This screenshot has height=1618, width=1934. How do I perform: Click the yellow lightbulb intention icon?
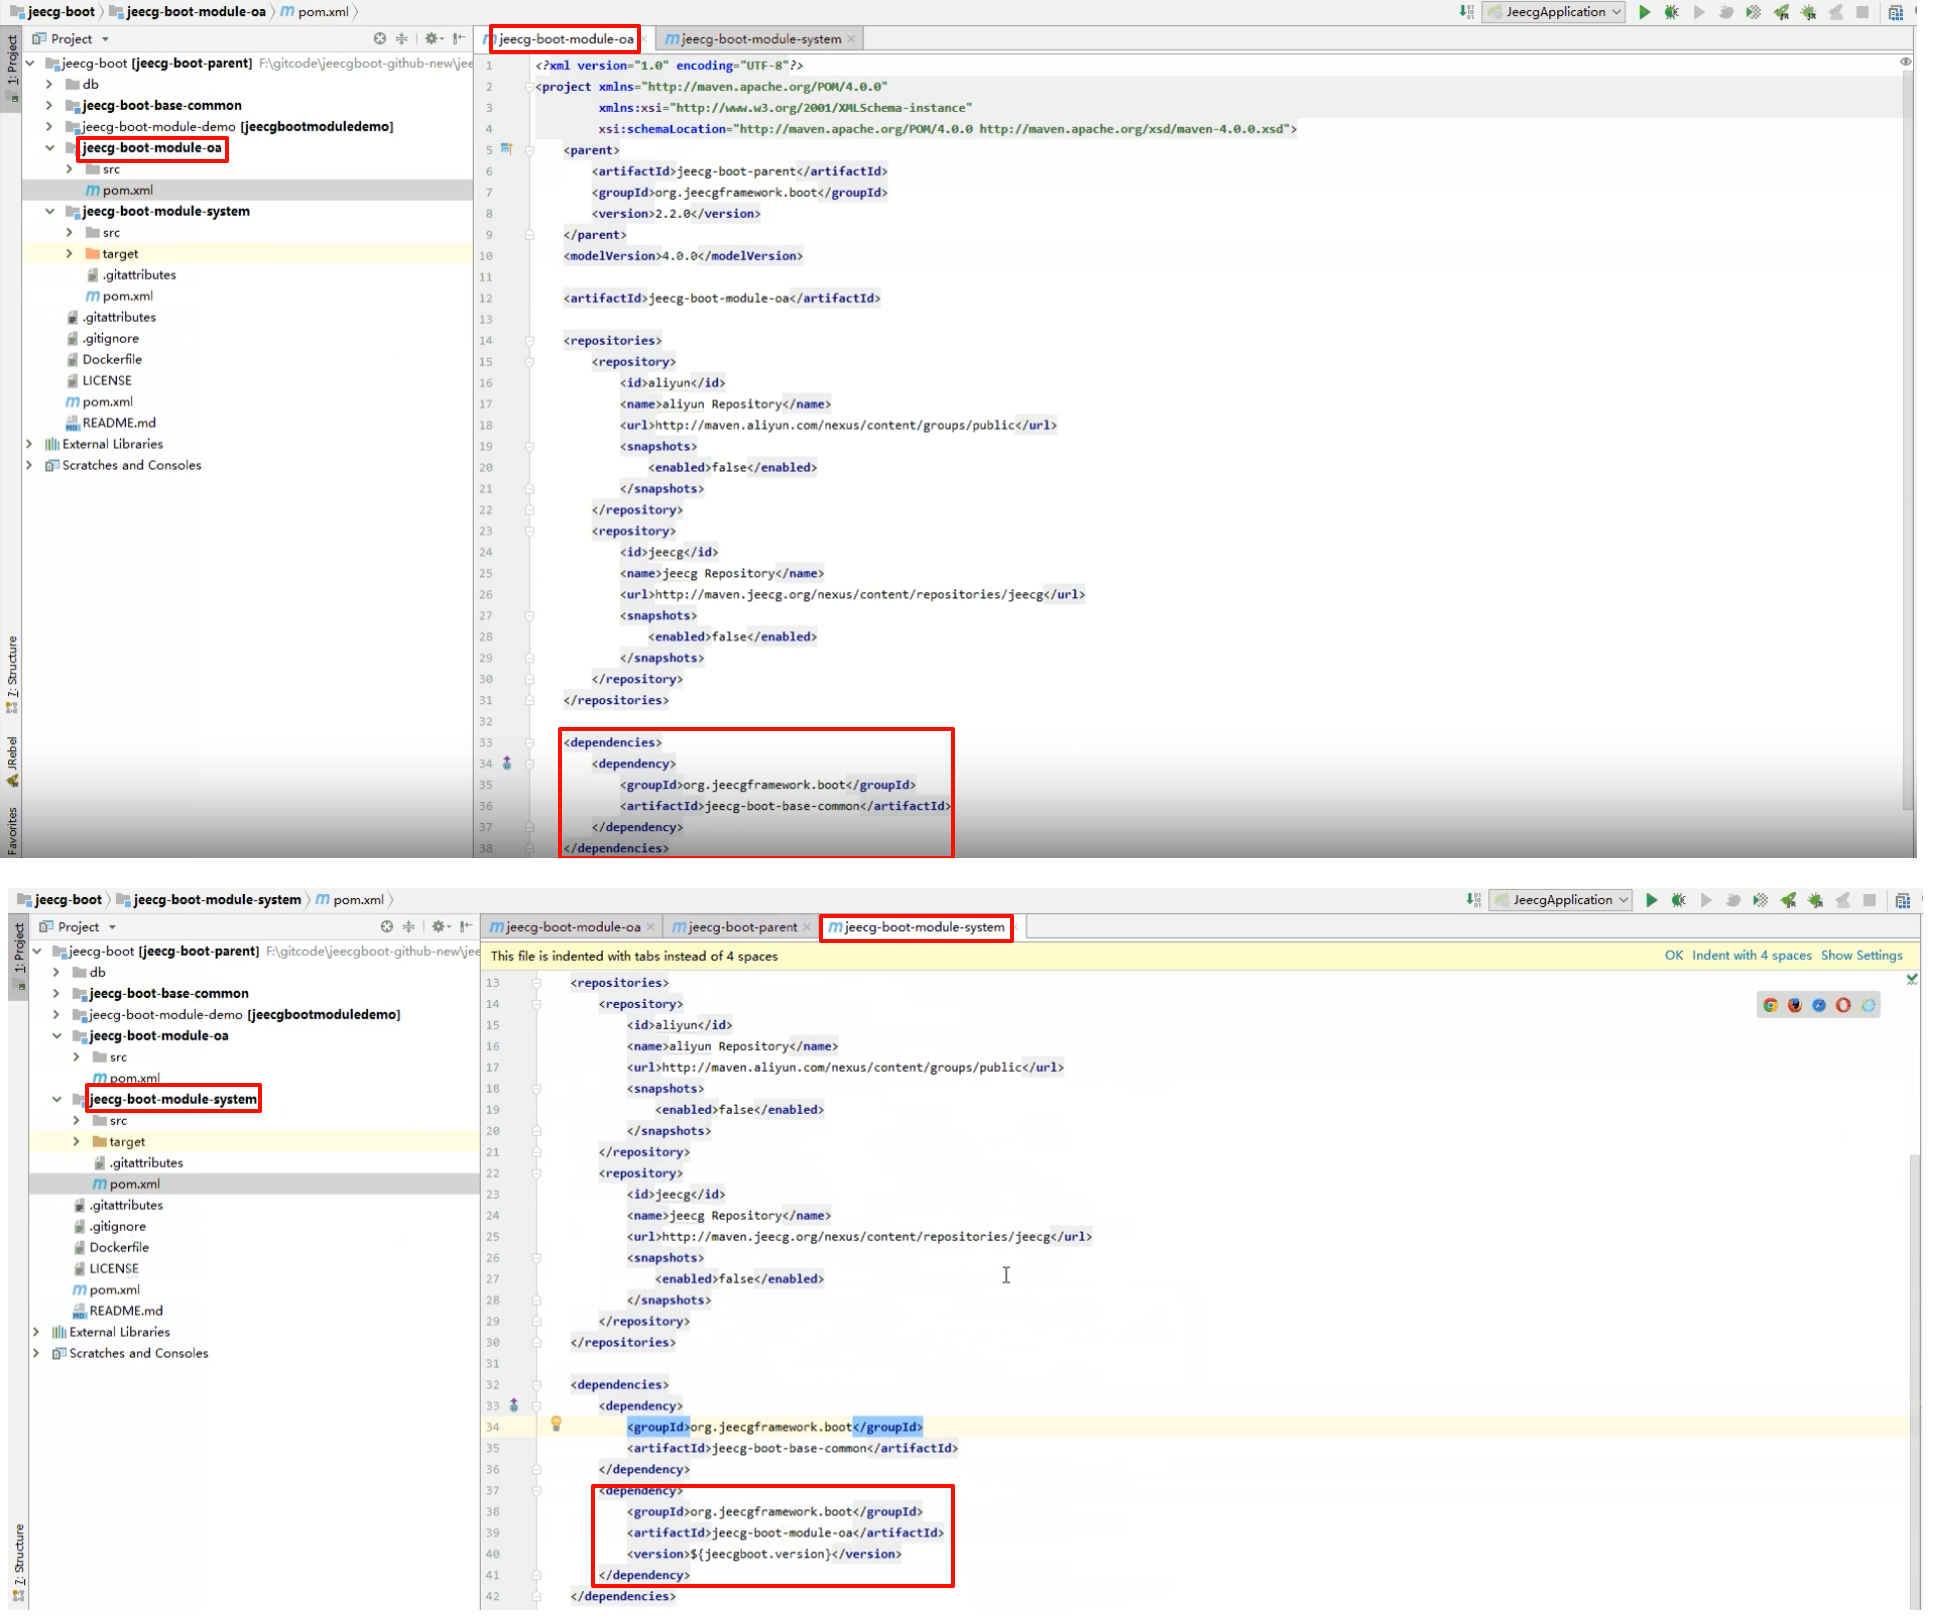(556, 1424)
